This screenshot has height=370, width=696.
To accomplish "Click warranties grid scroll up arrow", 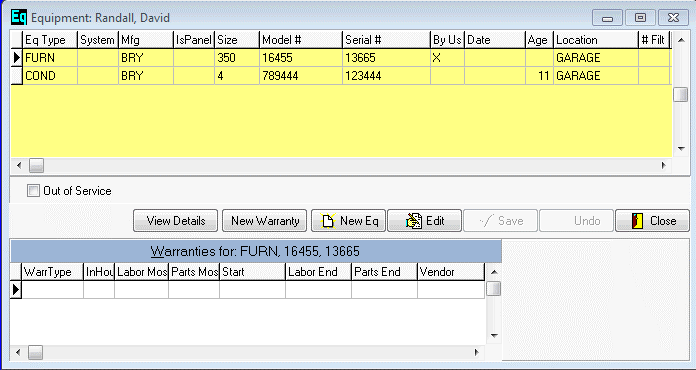I will [x=494, y=272].
